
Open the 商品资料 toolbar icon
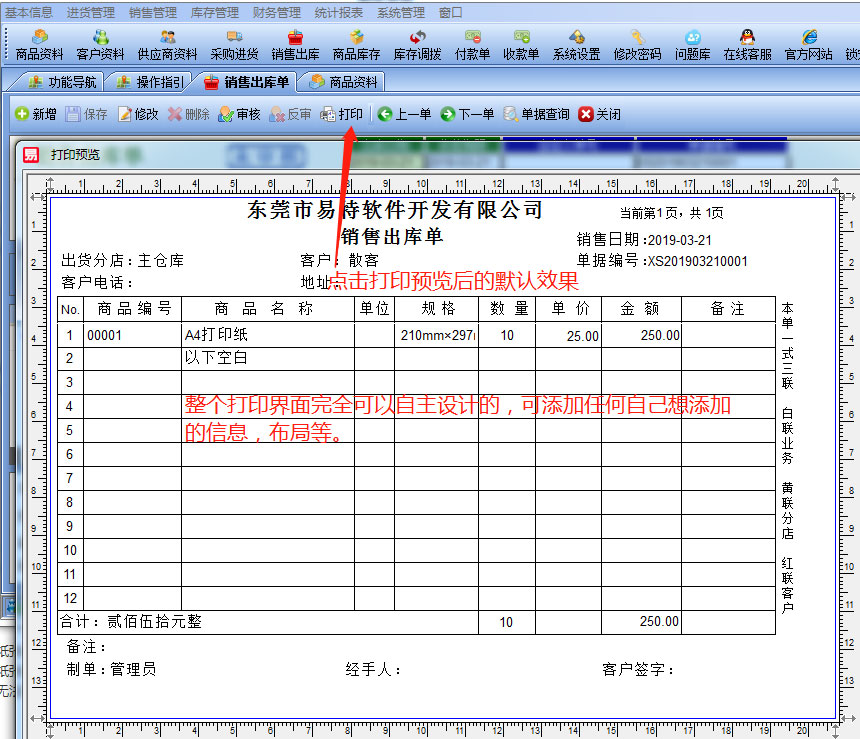point(40,45)
